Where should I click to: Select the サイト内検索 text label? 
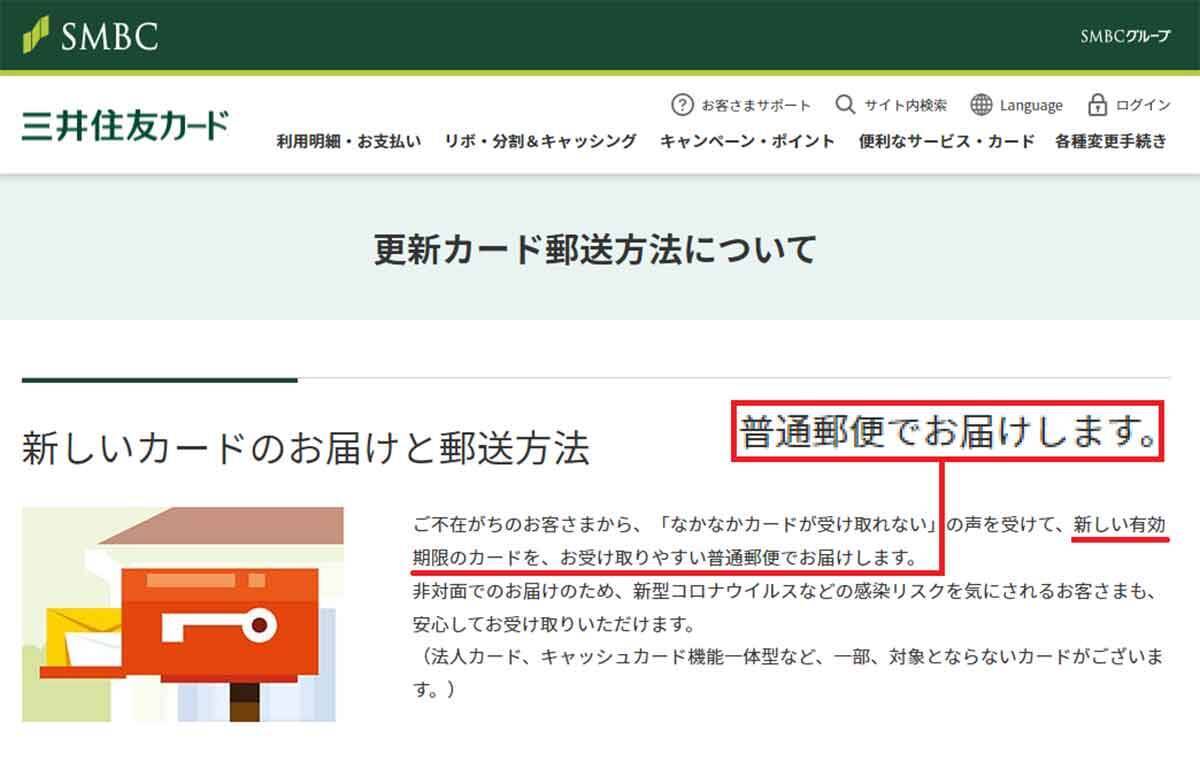pos(905,105)
